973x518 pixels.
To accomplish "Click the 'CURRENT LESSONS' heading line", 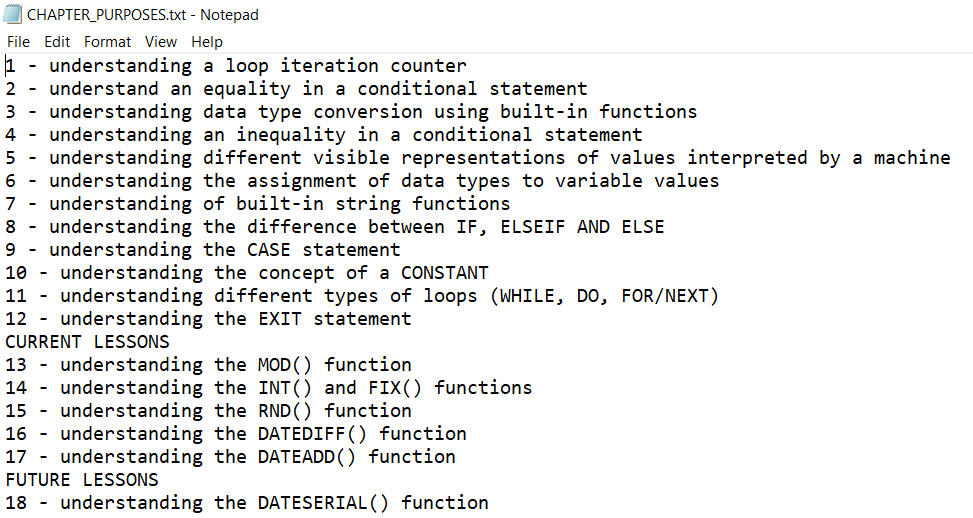I will [88, 342].
